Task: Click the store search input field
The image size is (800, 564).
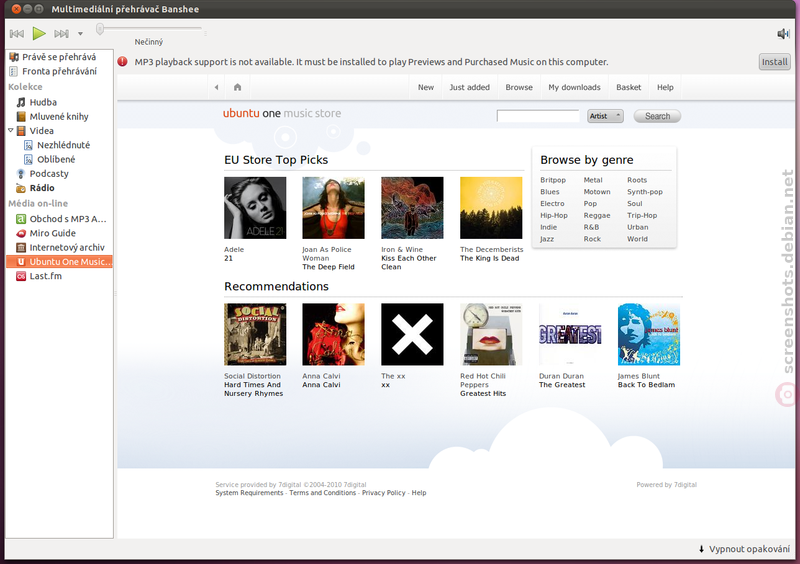Action: (538, 116)
